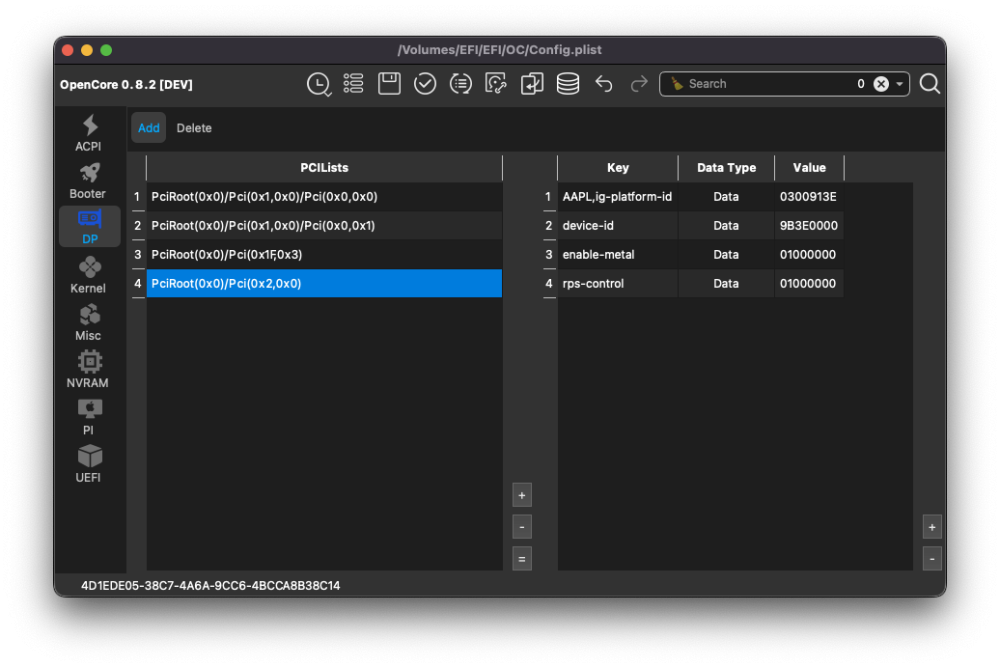1000x668 pixels.
Task: Click the import document toolbar icon
Action: tap(532, 84)
